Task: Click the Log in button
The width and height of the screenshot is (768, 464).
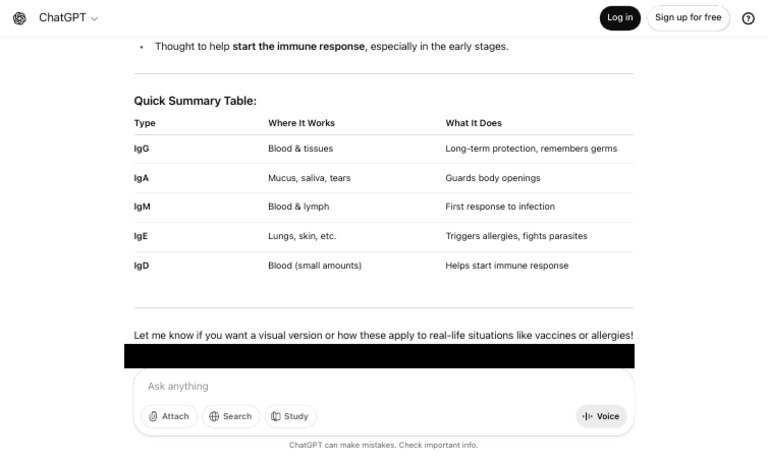Action: tap(620, 18)
